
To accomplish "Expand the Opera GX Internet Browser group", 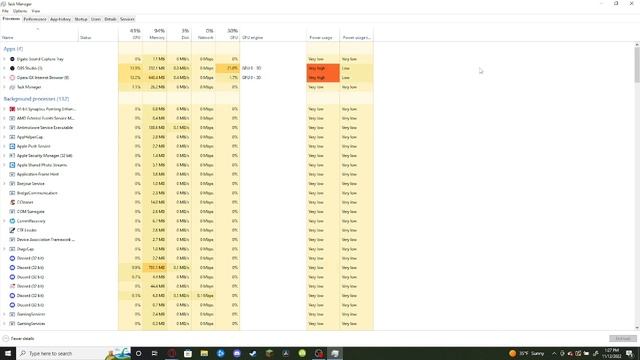I will [x=4, y=78].
